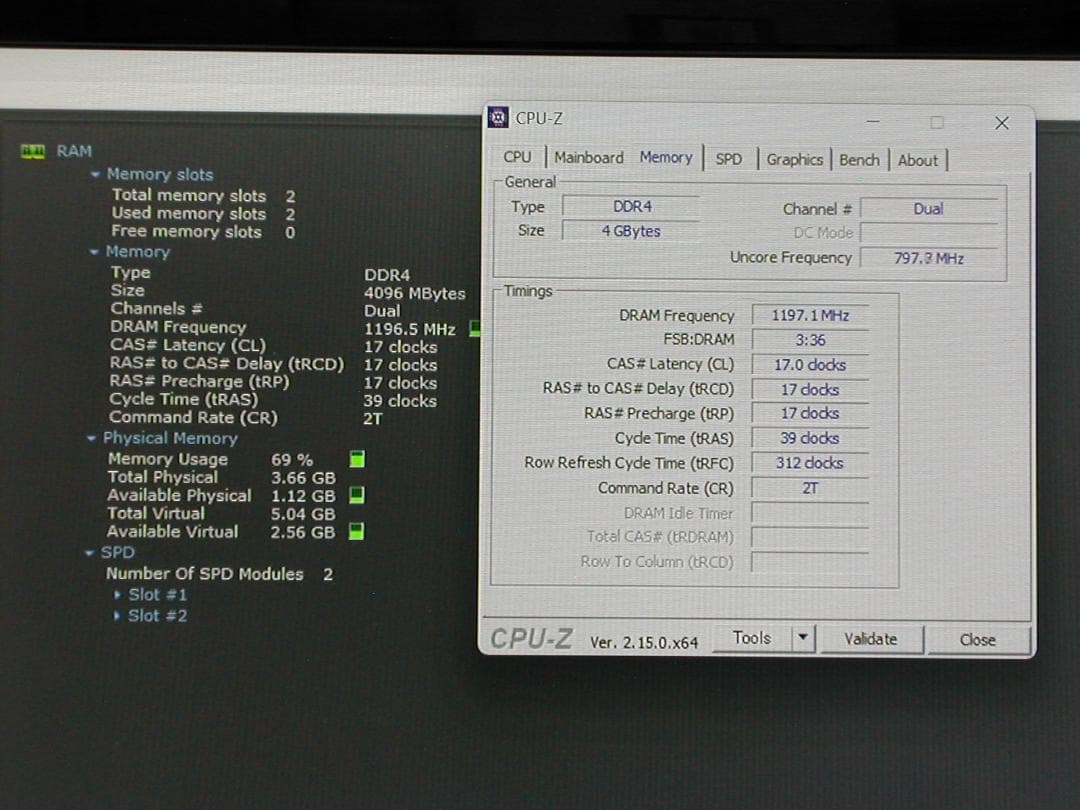Click the Close button in CPU-Z
This screenshot has height=810, width=1080.
[x=977, y=640]
